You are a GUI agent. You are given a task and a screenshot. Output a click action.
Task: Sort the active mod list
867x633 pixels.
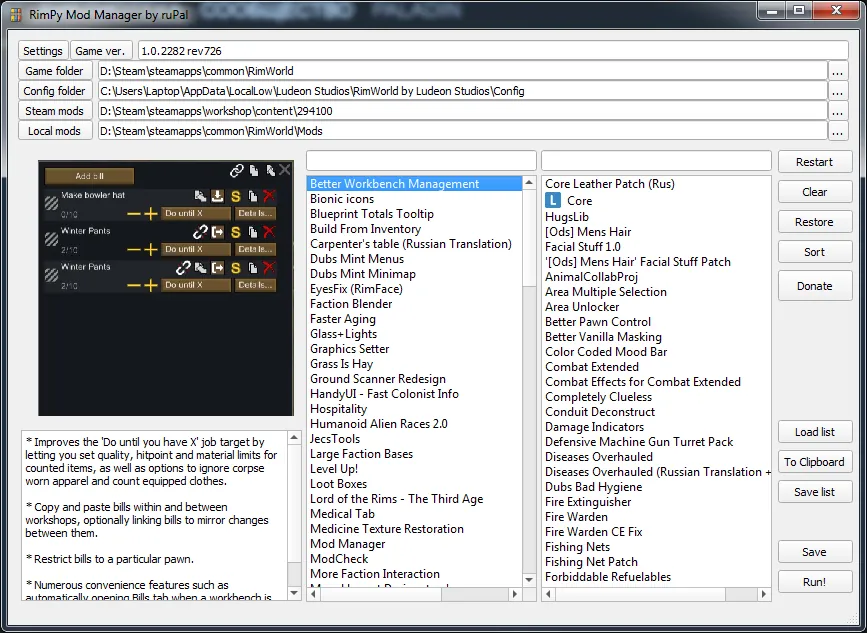tap(814, 252)
